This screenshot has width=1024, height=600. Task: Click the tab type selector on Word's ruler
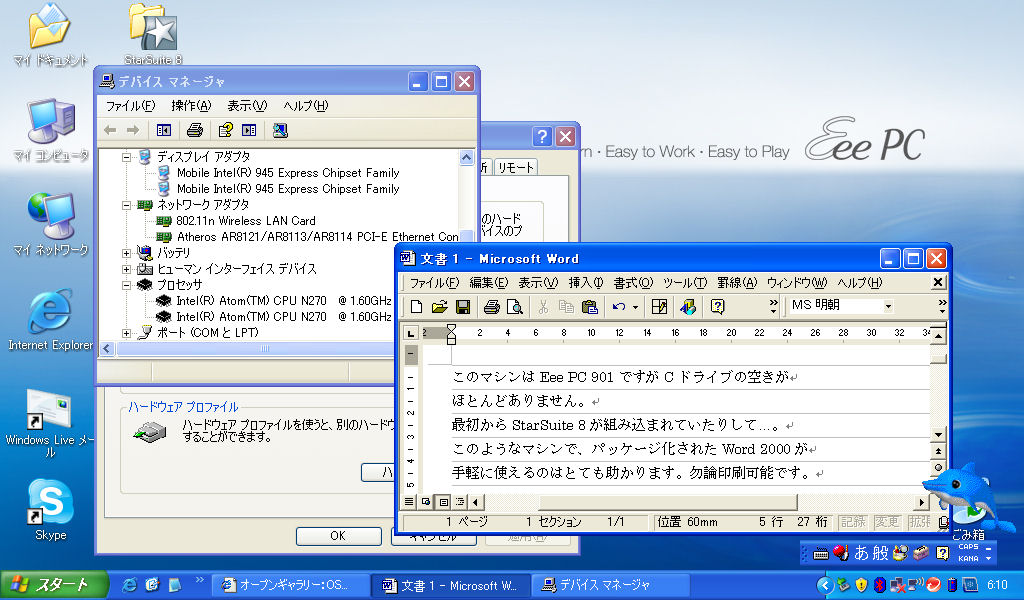pyautogui.click(x=410, y=333)
